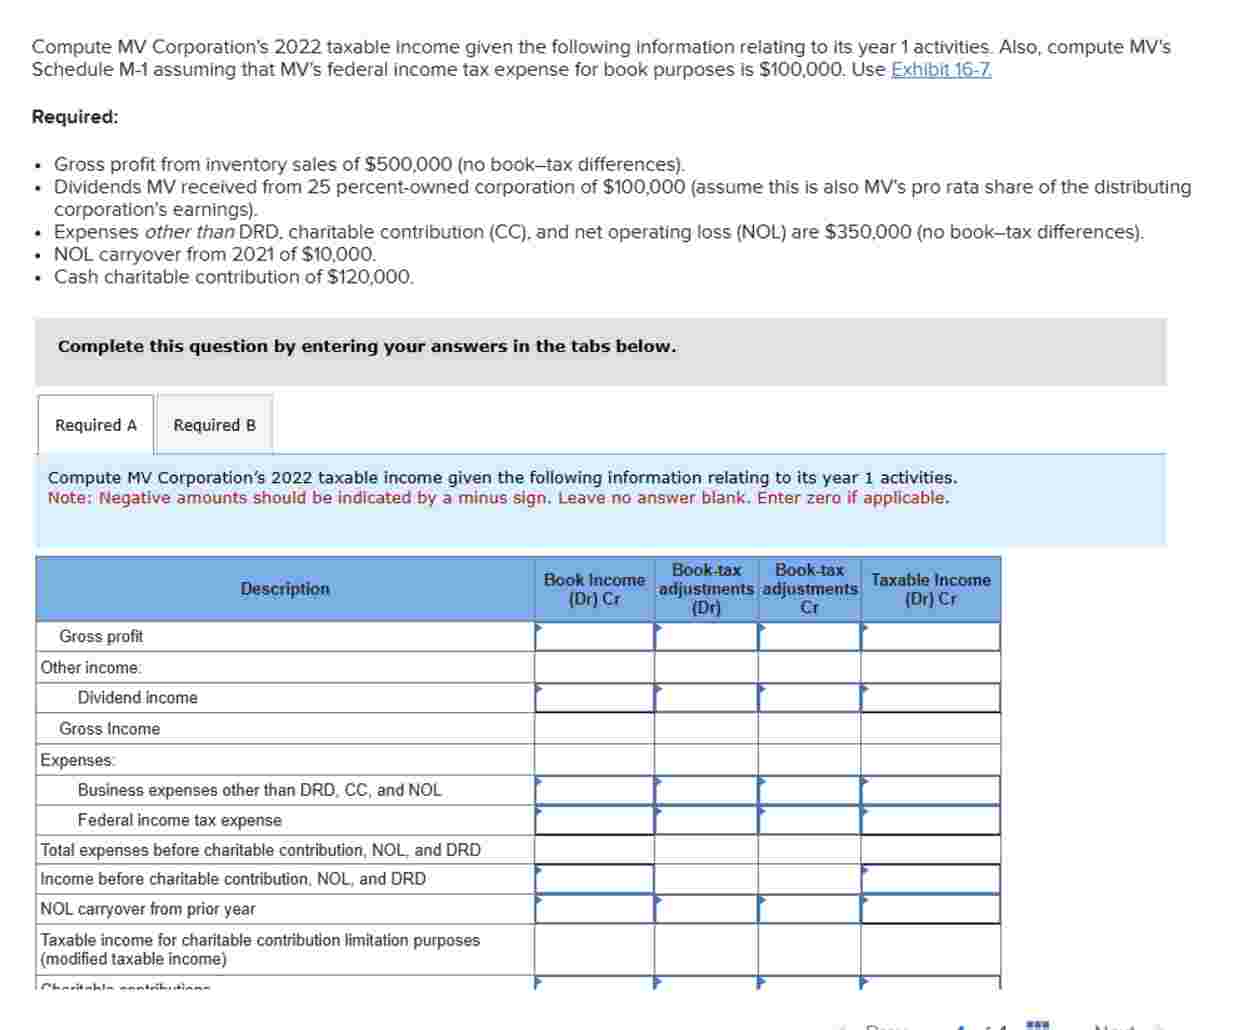The width and height of the screenshot is (1245, 1030).
Task: Click the NOL carryover Taxable Income cell
Action: (928, 909)
